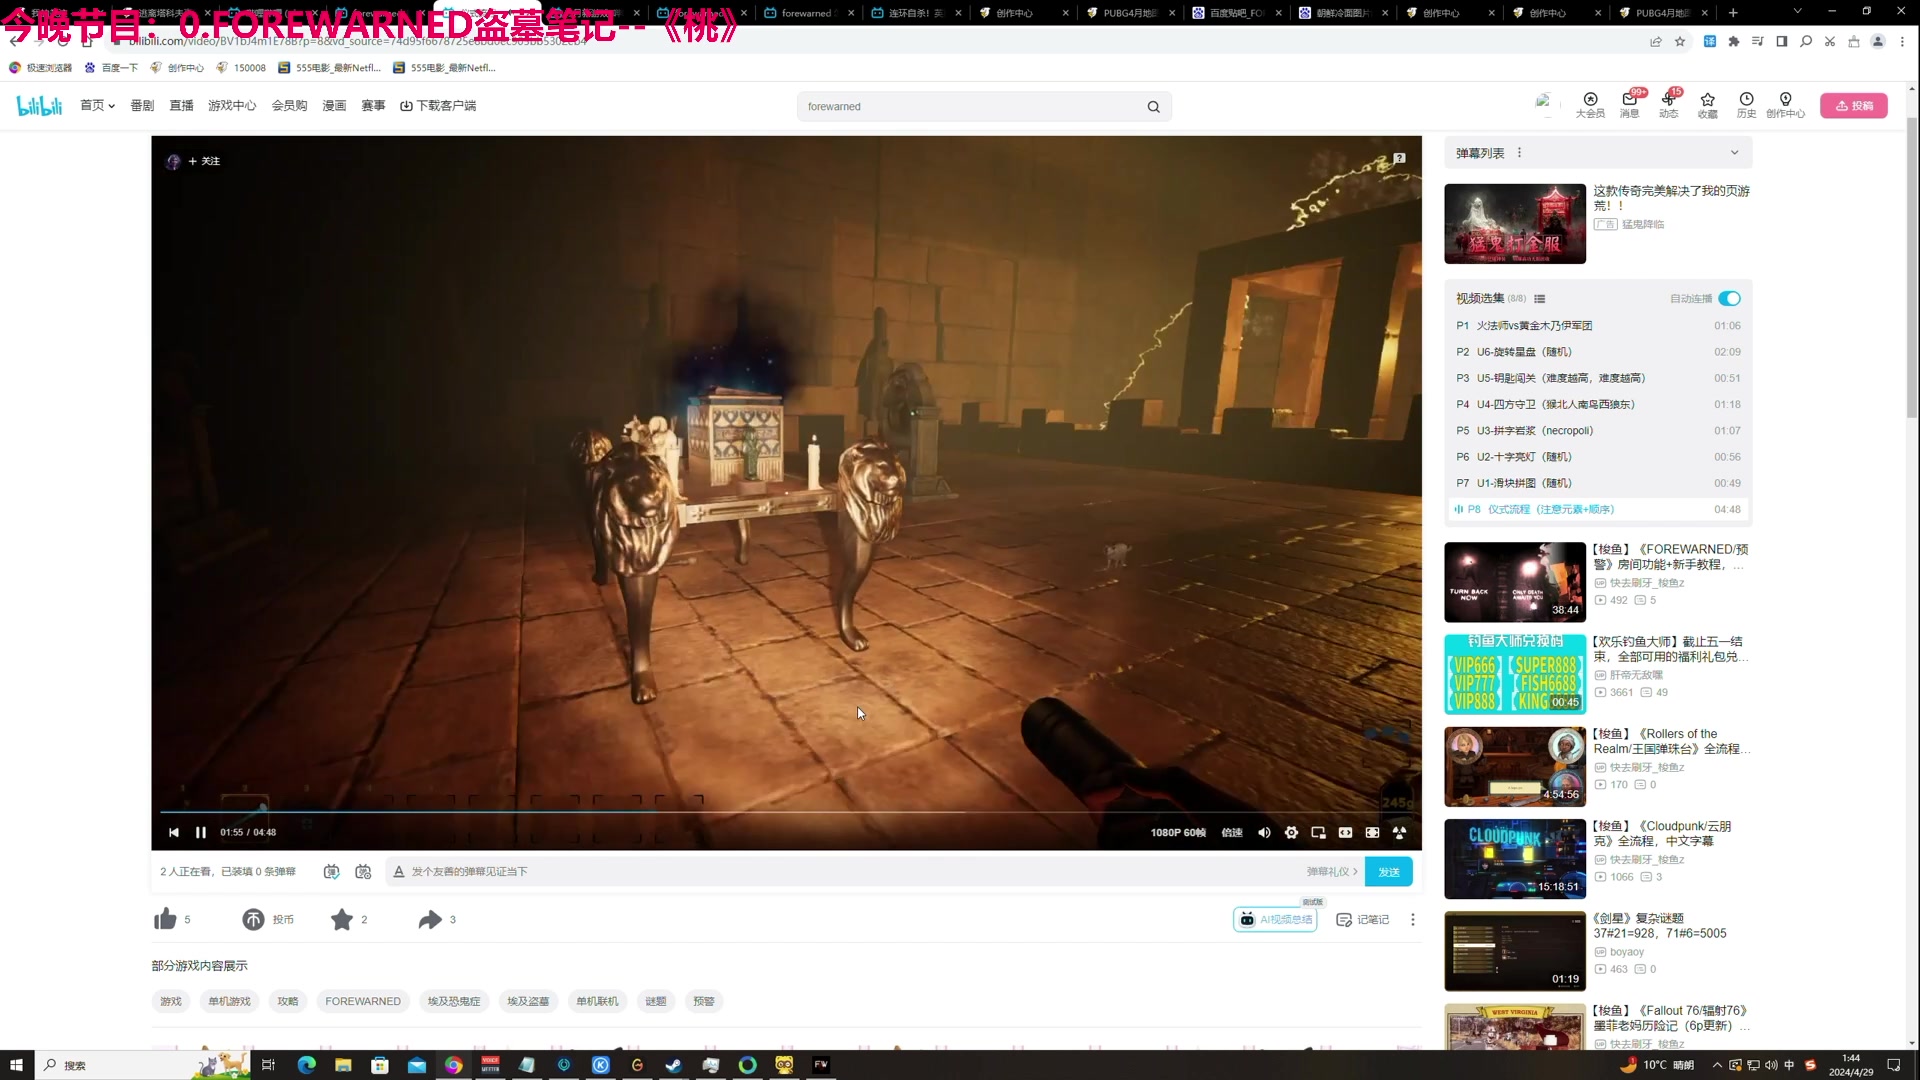Toggle the 自动连播 autoplay switch

(1730, 298)
